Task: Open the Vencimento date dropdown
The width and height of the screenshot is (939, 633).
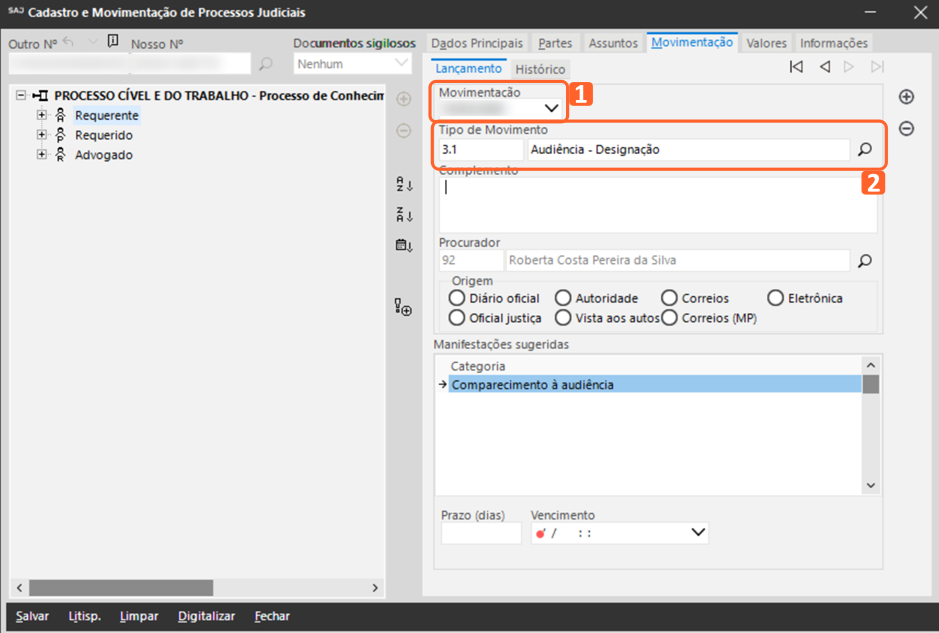Action: tap(698, 533)
